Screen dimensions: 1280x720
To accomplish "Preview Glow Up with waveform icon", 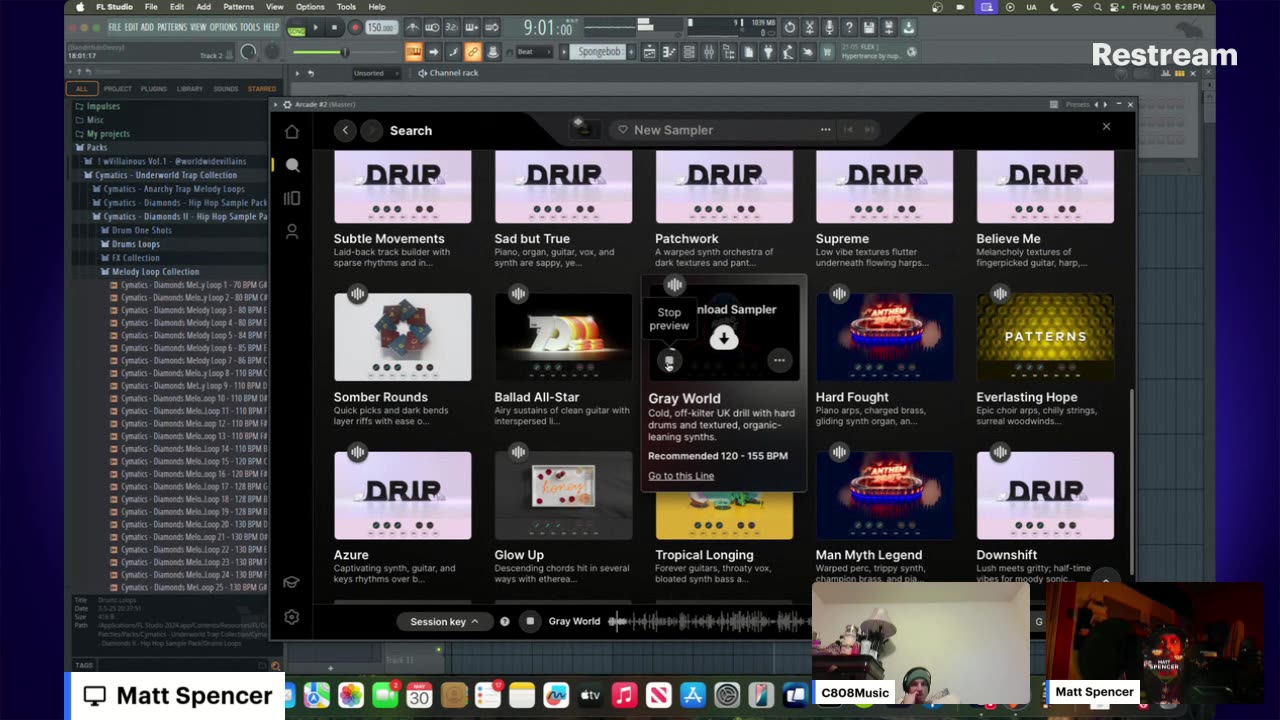I will coord(518,453).
